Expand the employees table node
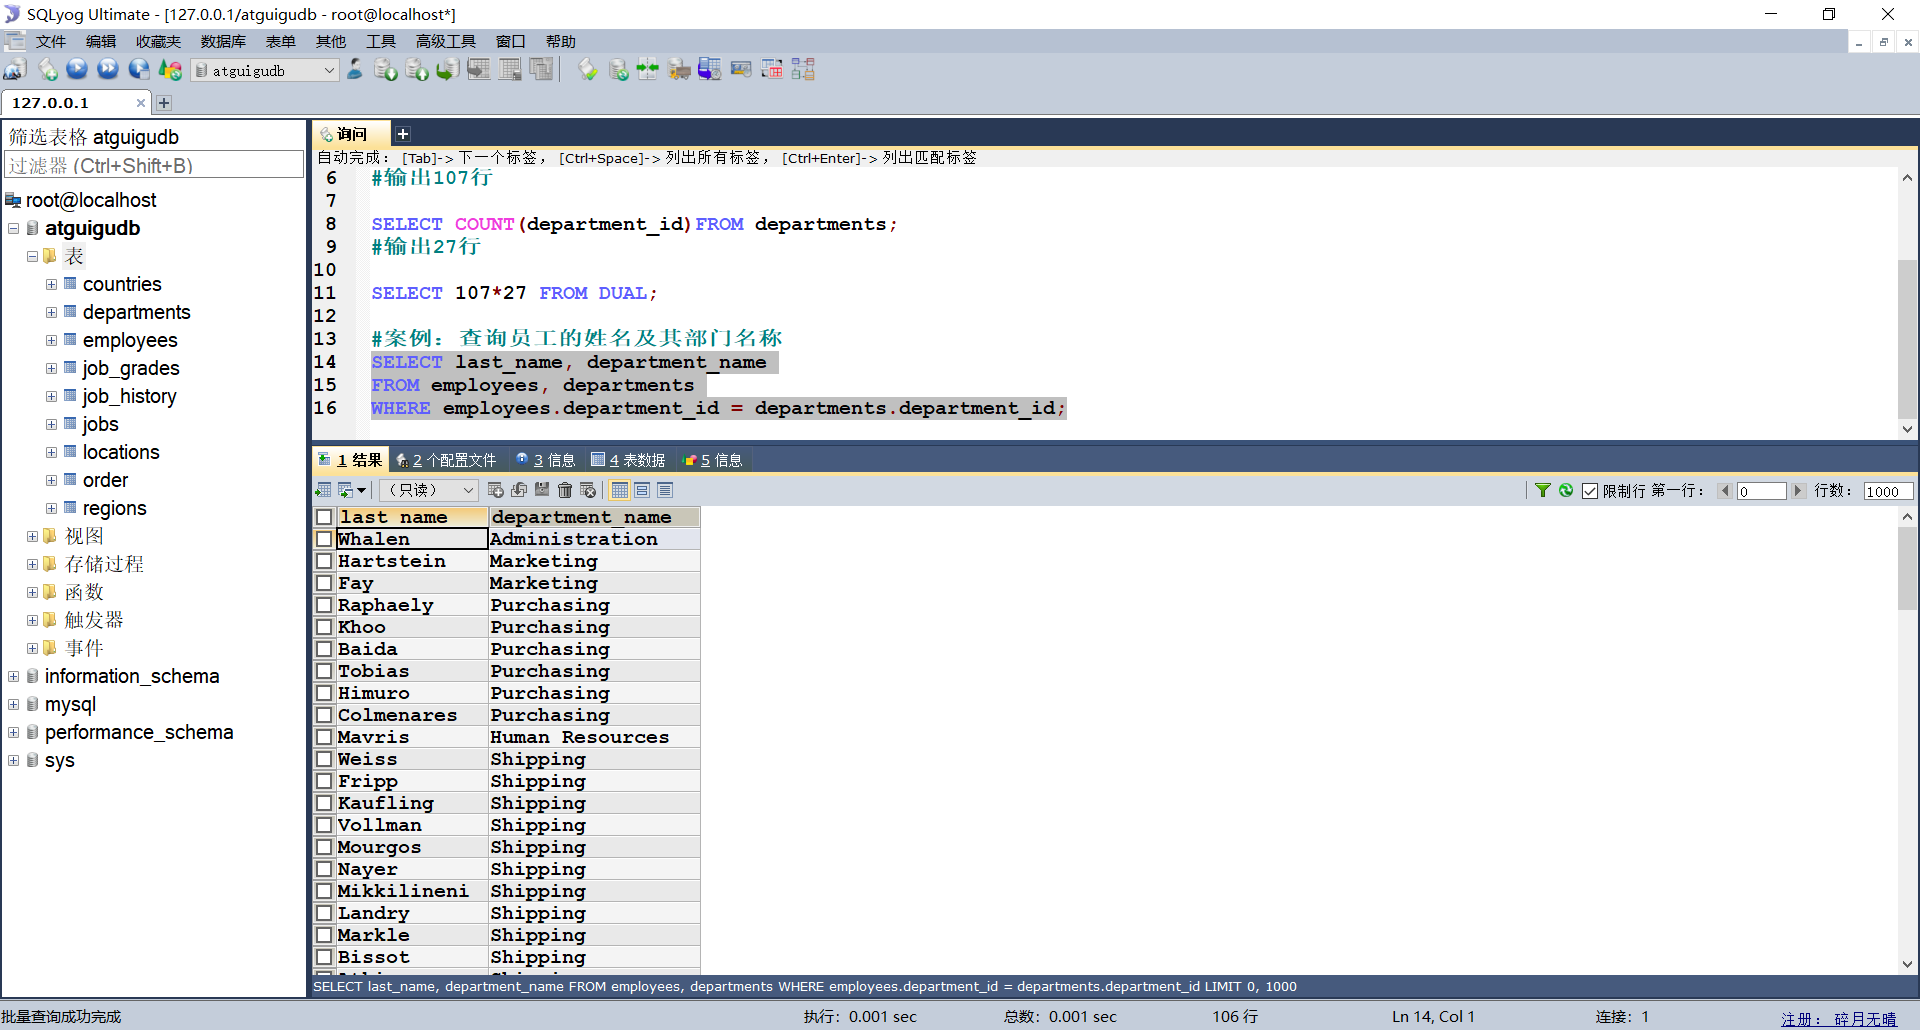This screenshot has width=1920, height=1030. [51, 340]
